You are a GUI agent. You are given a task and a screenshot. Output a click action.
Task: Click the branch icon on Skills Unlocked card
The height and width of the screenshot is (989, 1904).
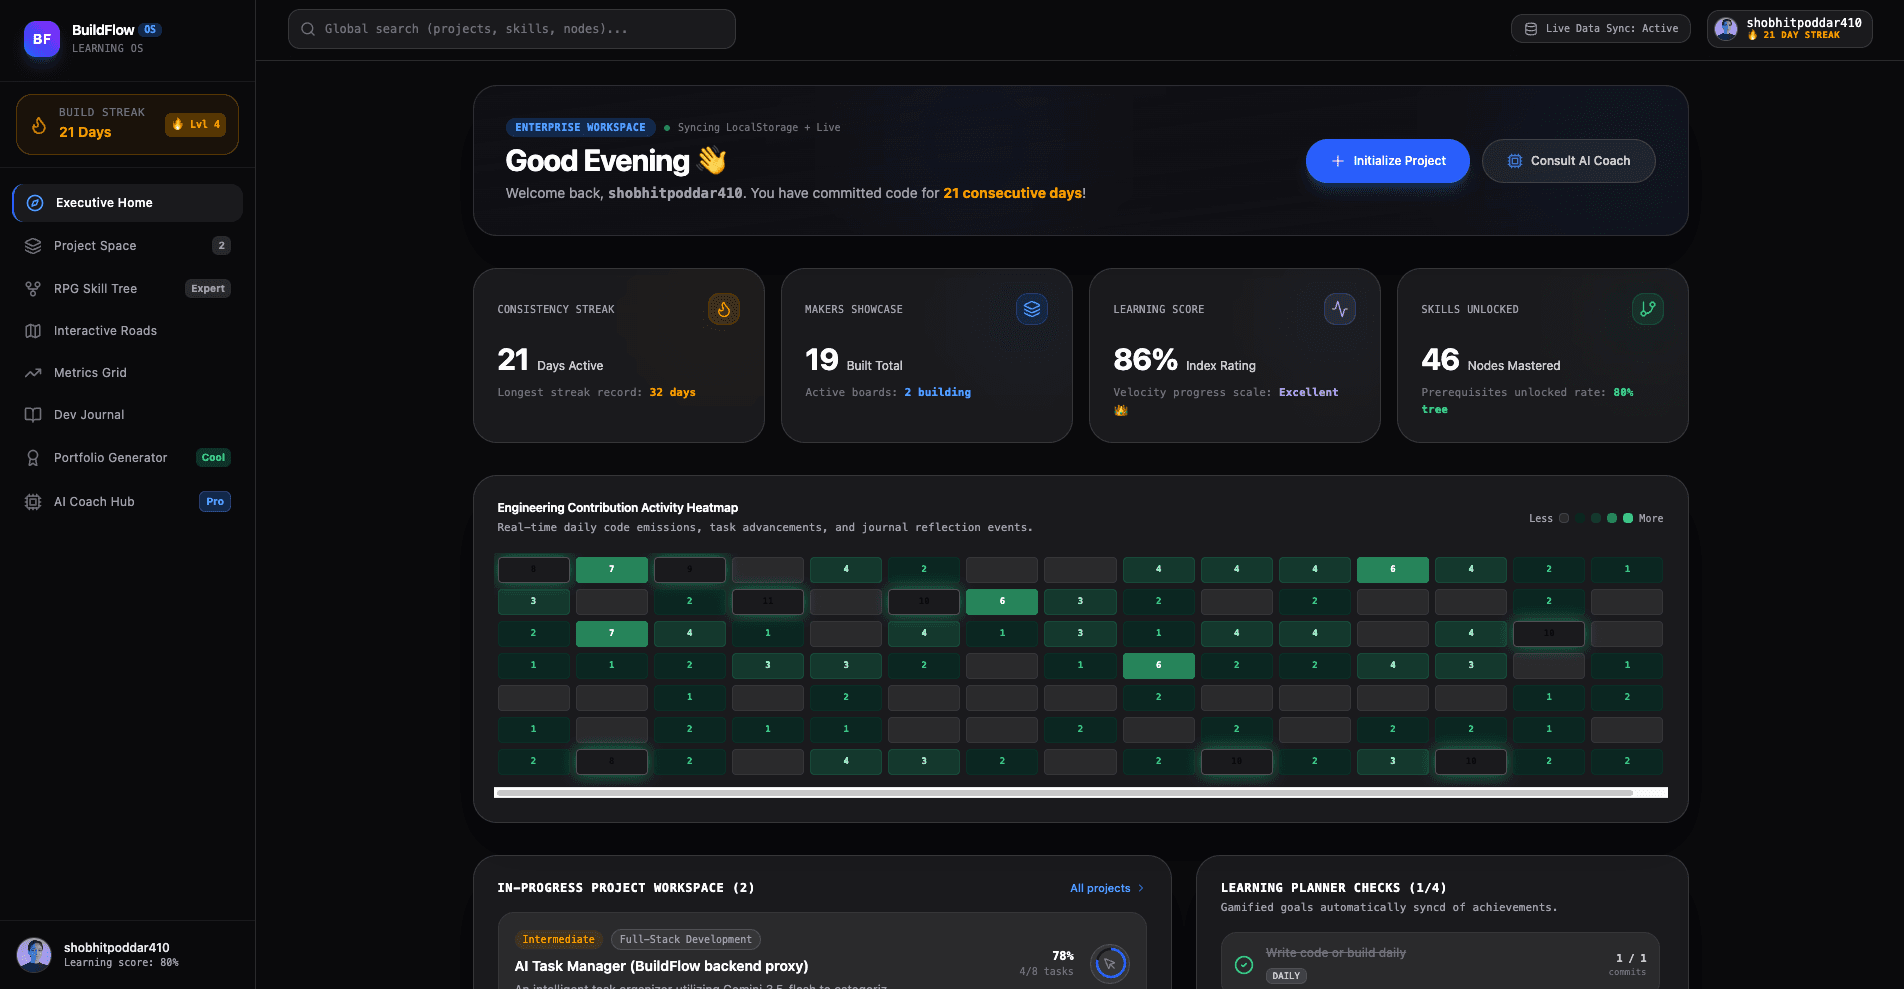tap(1648, 309)
